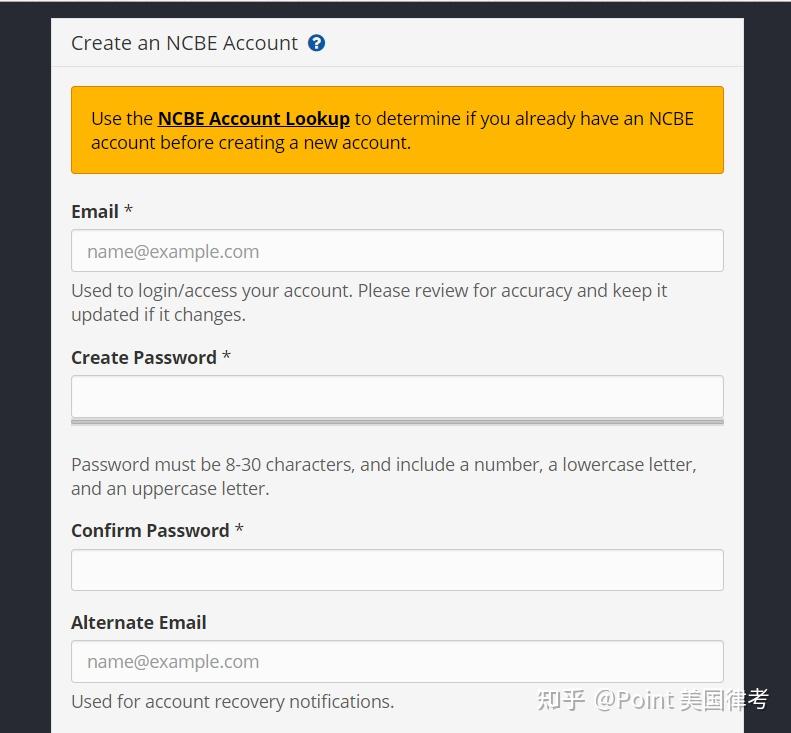The image size is (791, 733).
Task: Open the NCBE Account Lookup link
Action: [x=253, y=118]
